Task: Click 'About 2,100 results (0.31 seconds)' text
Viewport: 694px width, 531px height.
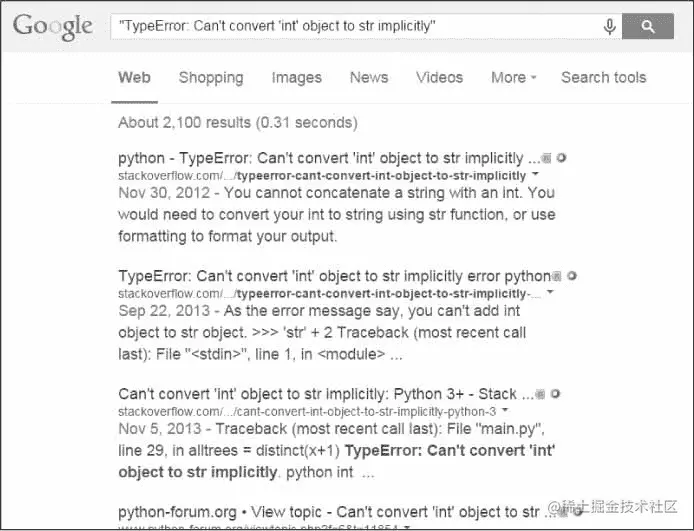Action: click(x=238, y=123)
